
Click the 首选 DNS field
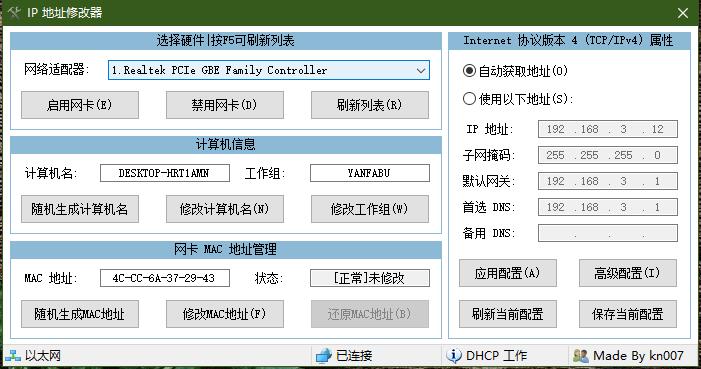tap(608, 207)
